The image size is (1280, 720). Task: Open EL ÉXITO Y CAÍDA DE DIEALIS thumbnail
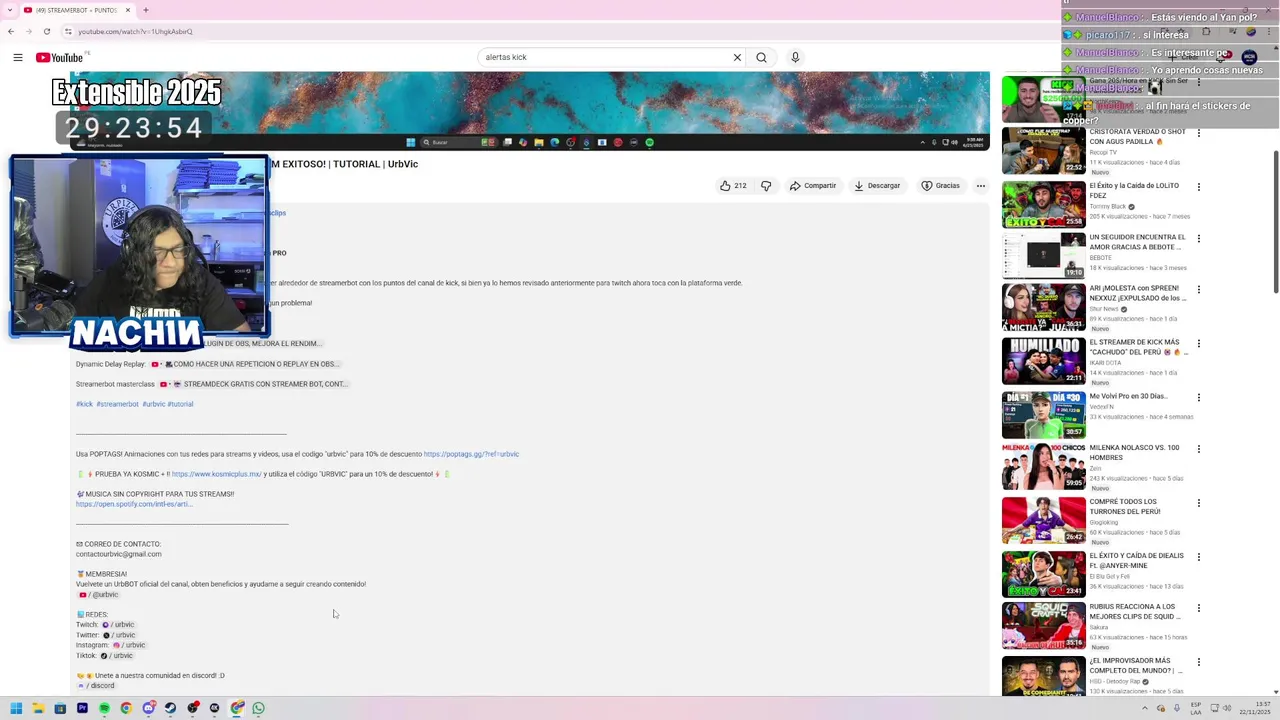pos(1044,575)
